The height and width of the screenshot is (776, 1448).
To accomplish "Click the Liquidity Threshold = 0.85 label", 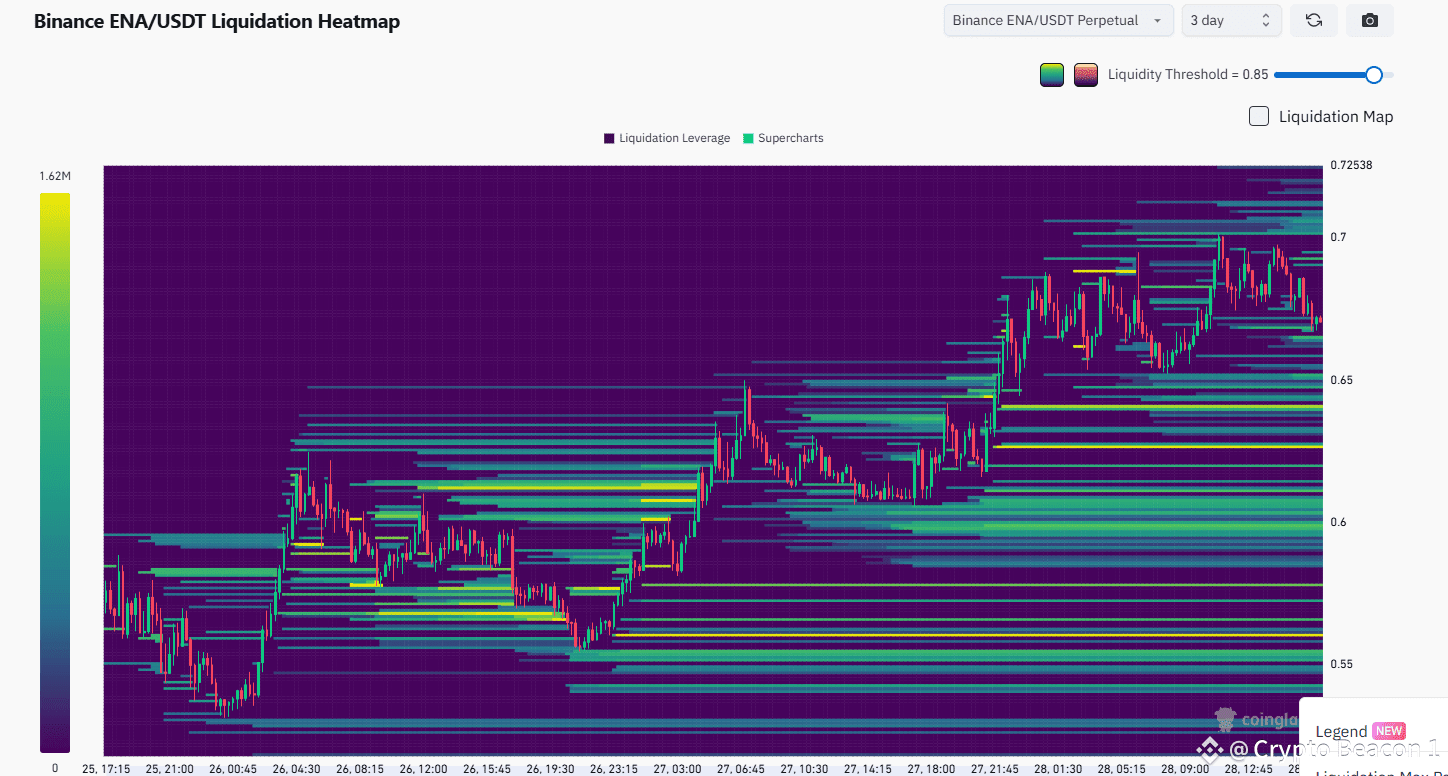I will pos(1188,74).
